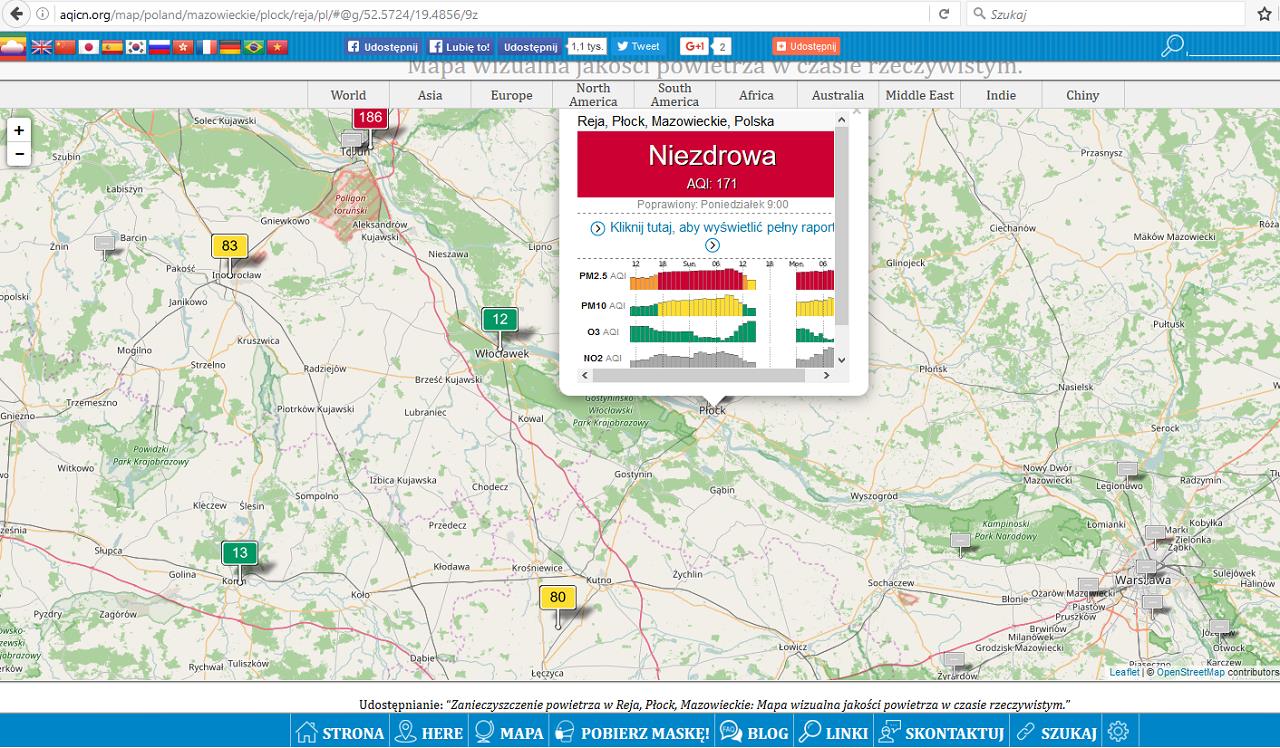Screen dimensions: 1280x748
Task: Select the Japanese flag language icon
Action: [x=89, y=47]
